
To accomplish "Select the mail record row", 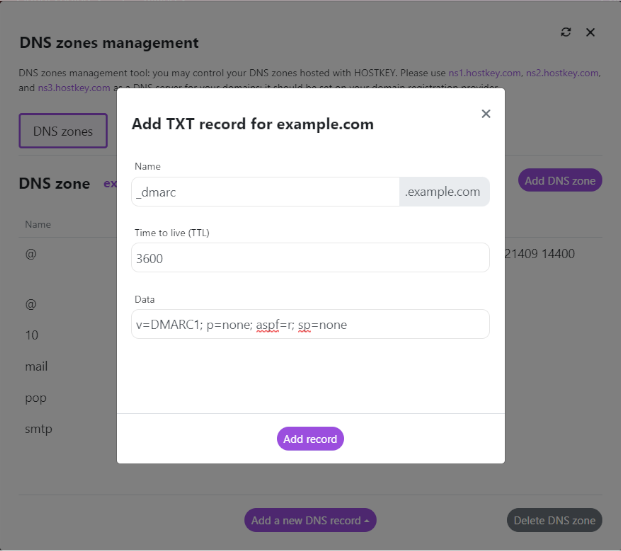I will (37, 367).
